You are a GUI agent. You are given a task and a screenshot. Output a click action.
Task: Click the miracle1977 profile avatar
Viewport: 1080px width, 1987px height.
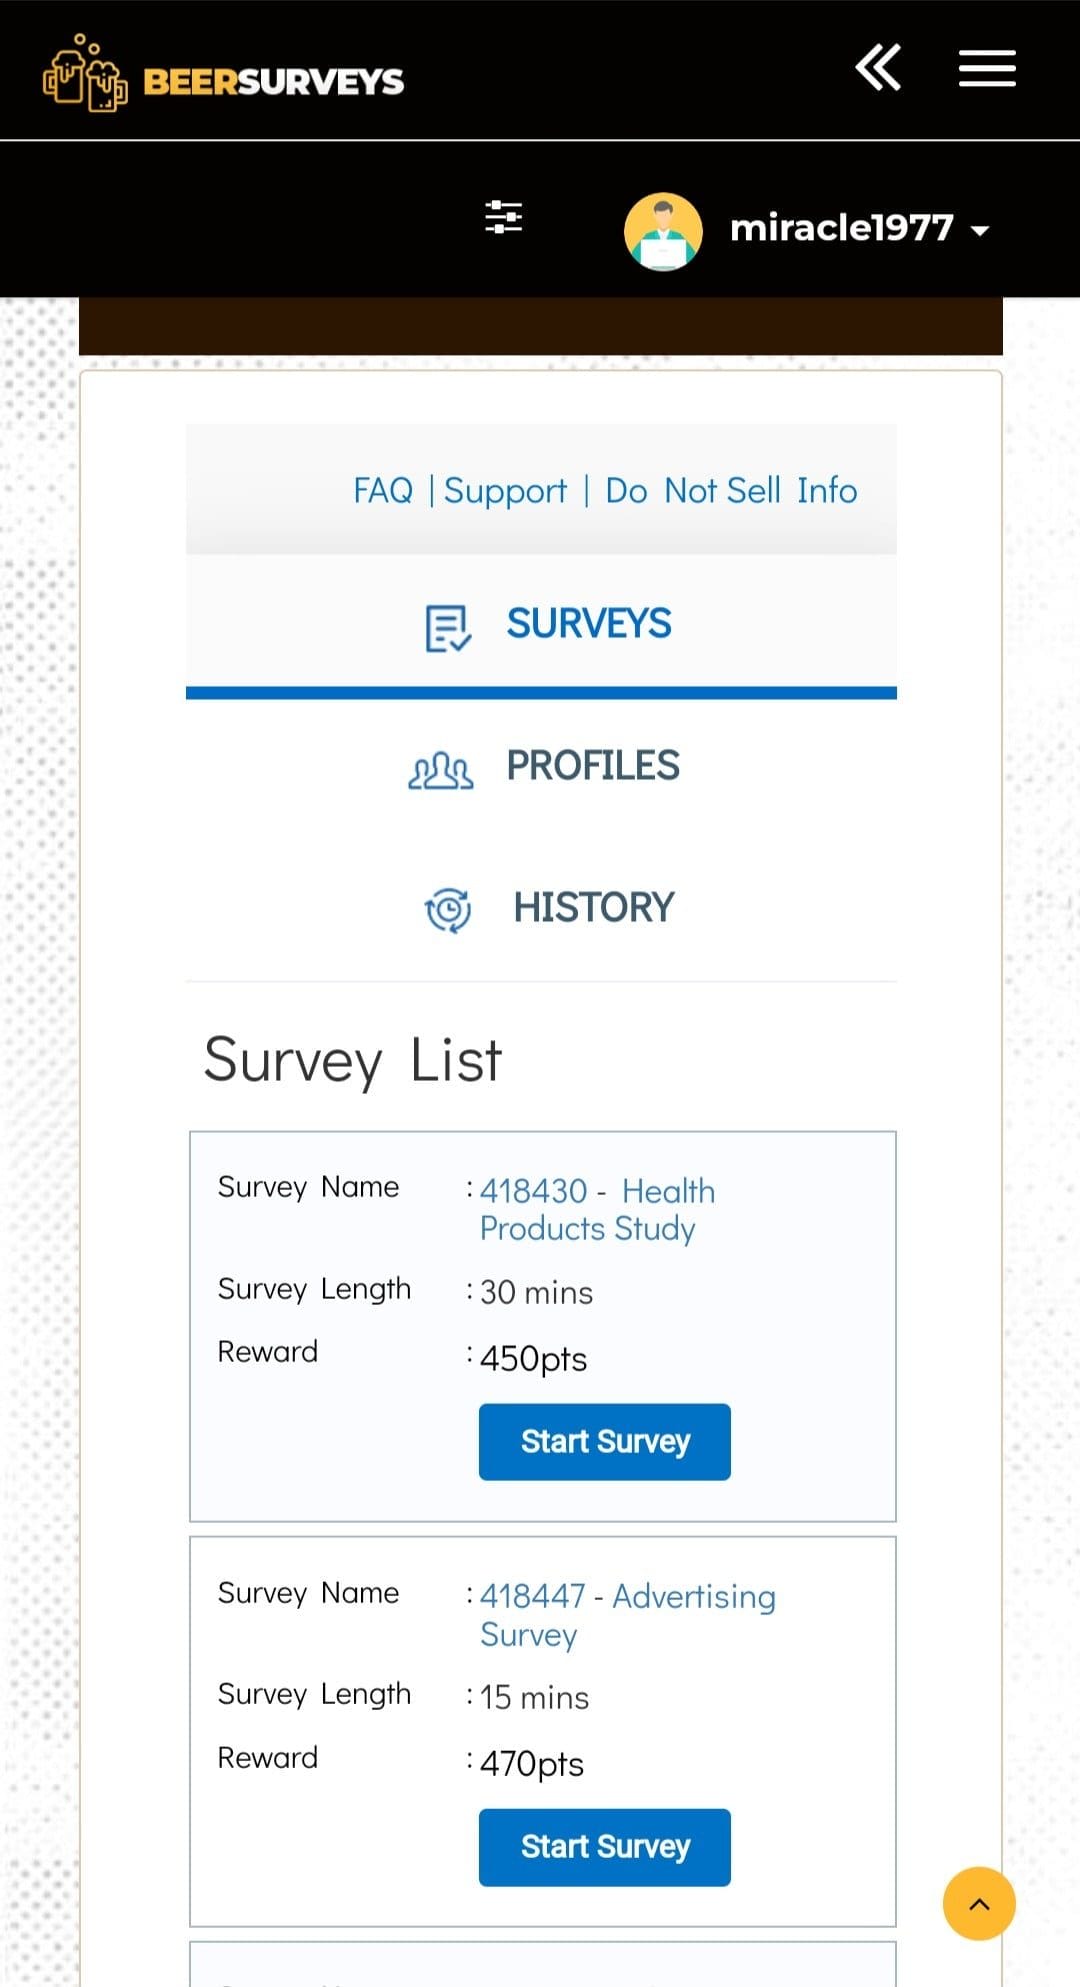point(663,231)
